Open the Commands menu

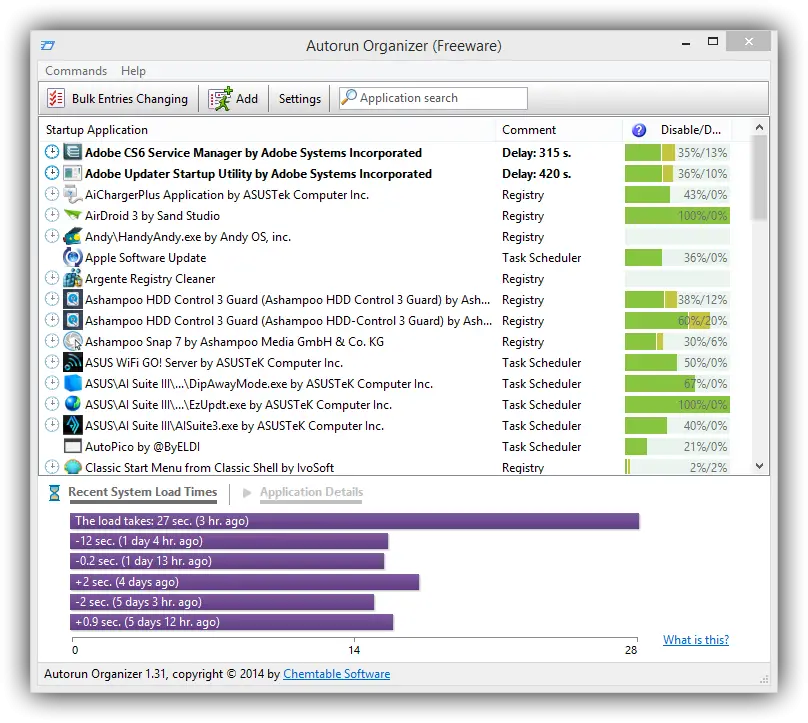coord(76,71)
